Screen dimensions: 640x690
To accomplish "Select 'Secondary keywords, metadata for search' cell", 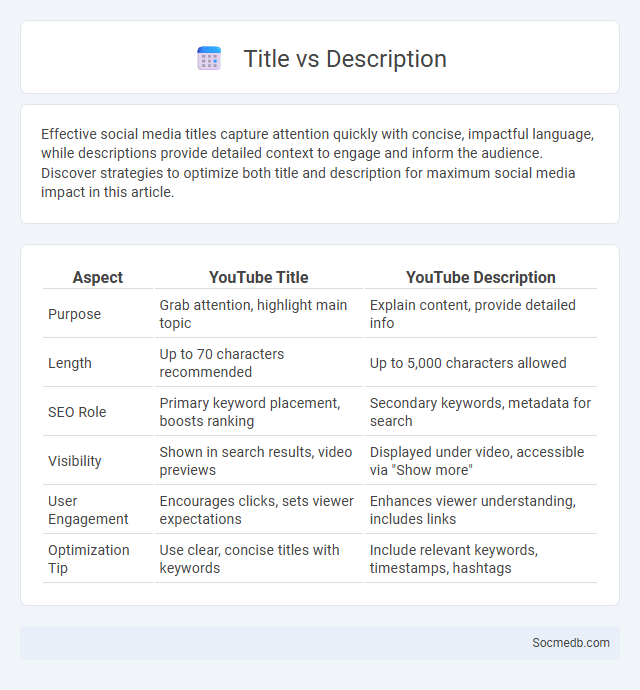I will click(x=481, y=411).
